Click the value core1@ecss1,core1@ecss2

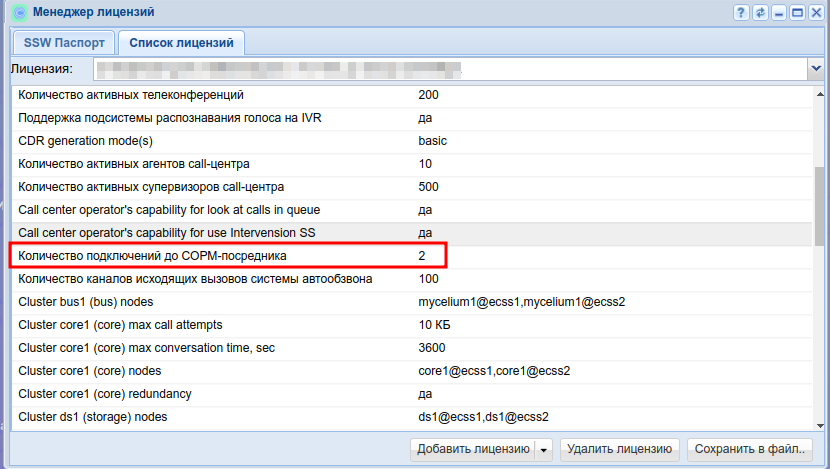(494, 372)
